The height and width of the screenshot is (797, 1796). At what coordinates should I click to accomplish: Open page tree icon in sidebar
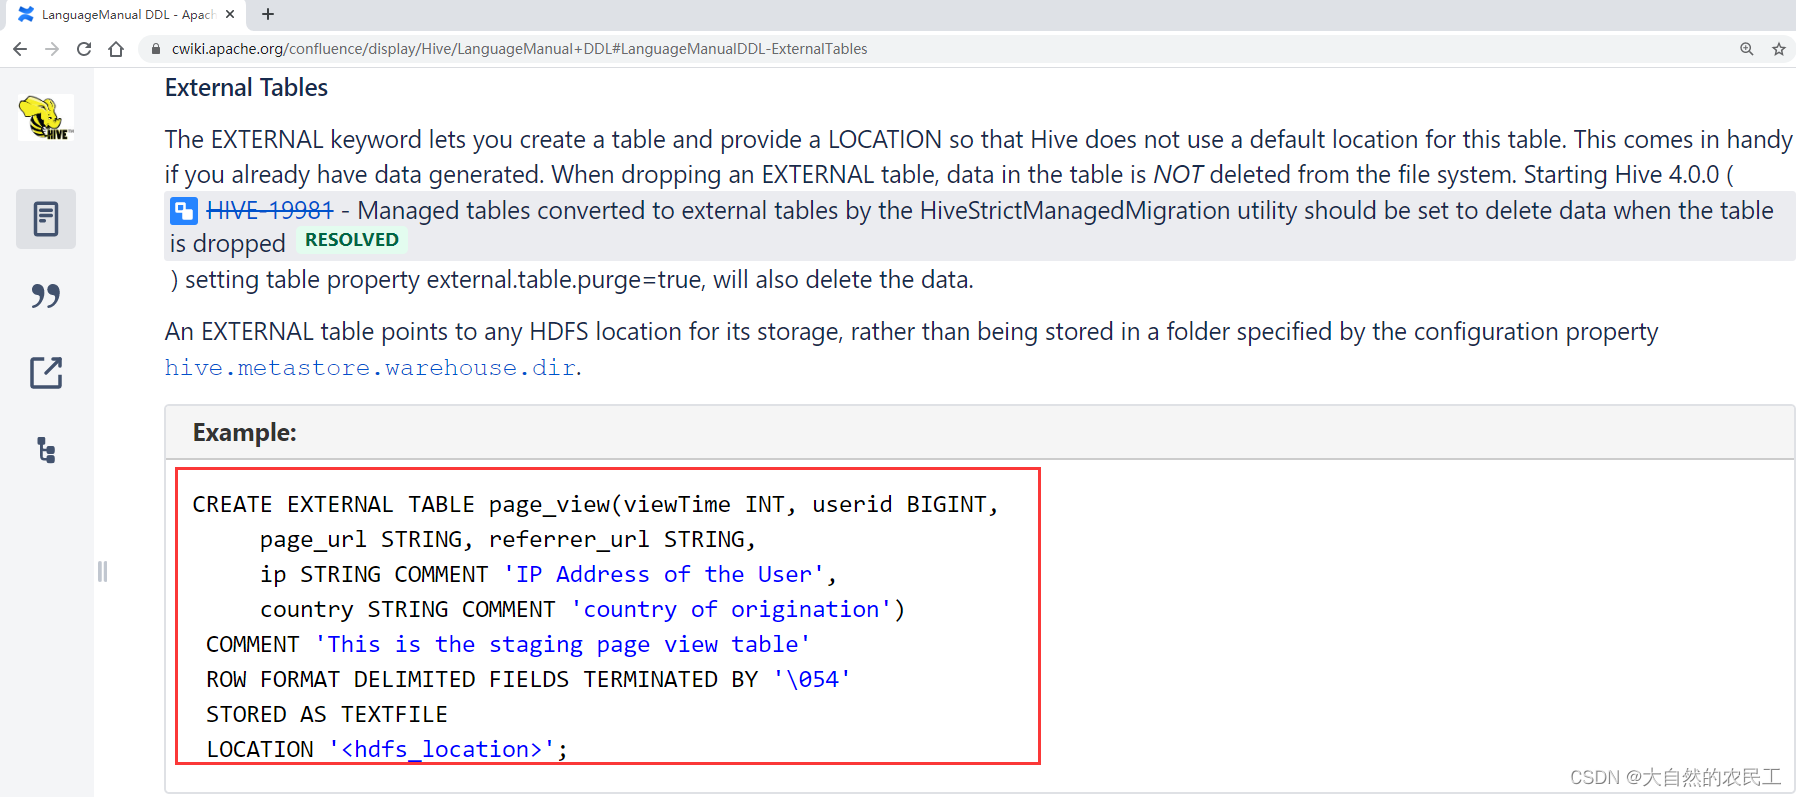46,450
